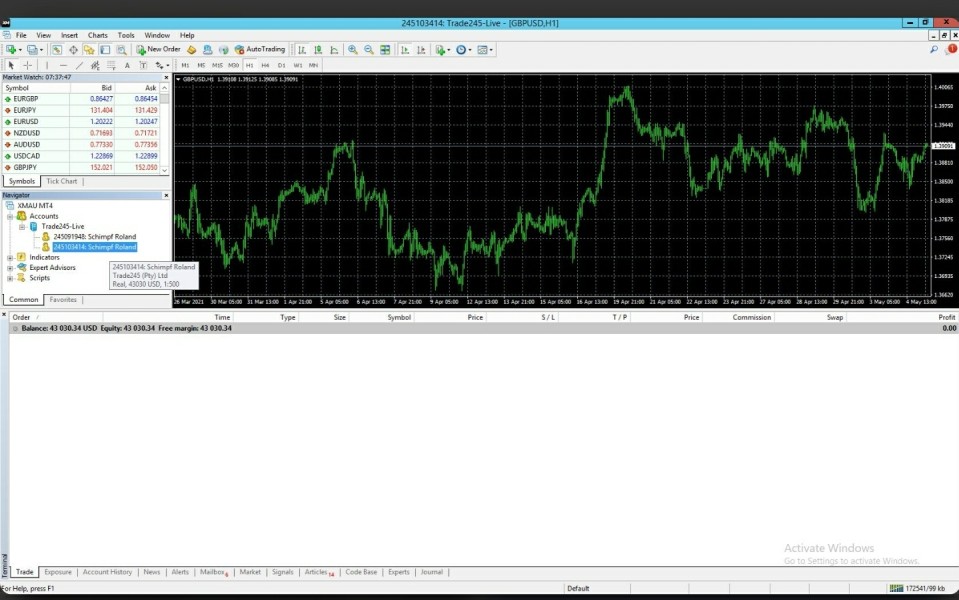Open the Data Window toolbar icon

click(x=73, y=50)
